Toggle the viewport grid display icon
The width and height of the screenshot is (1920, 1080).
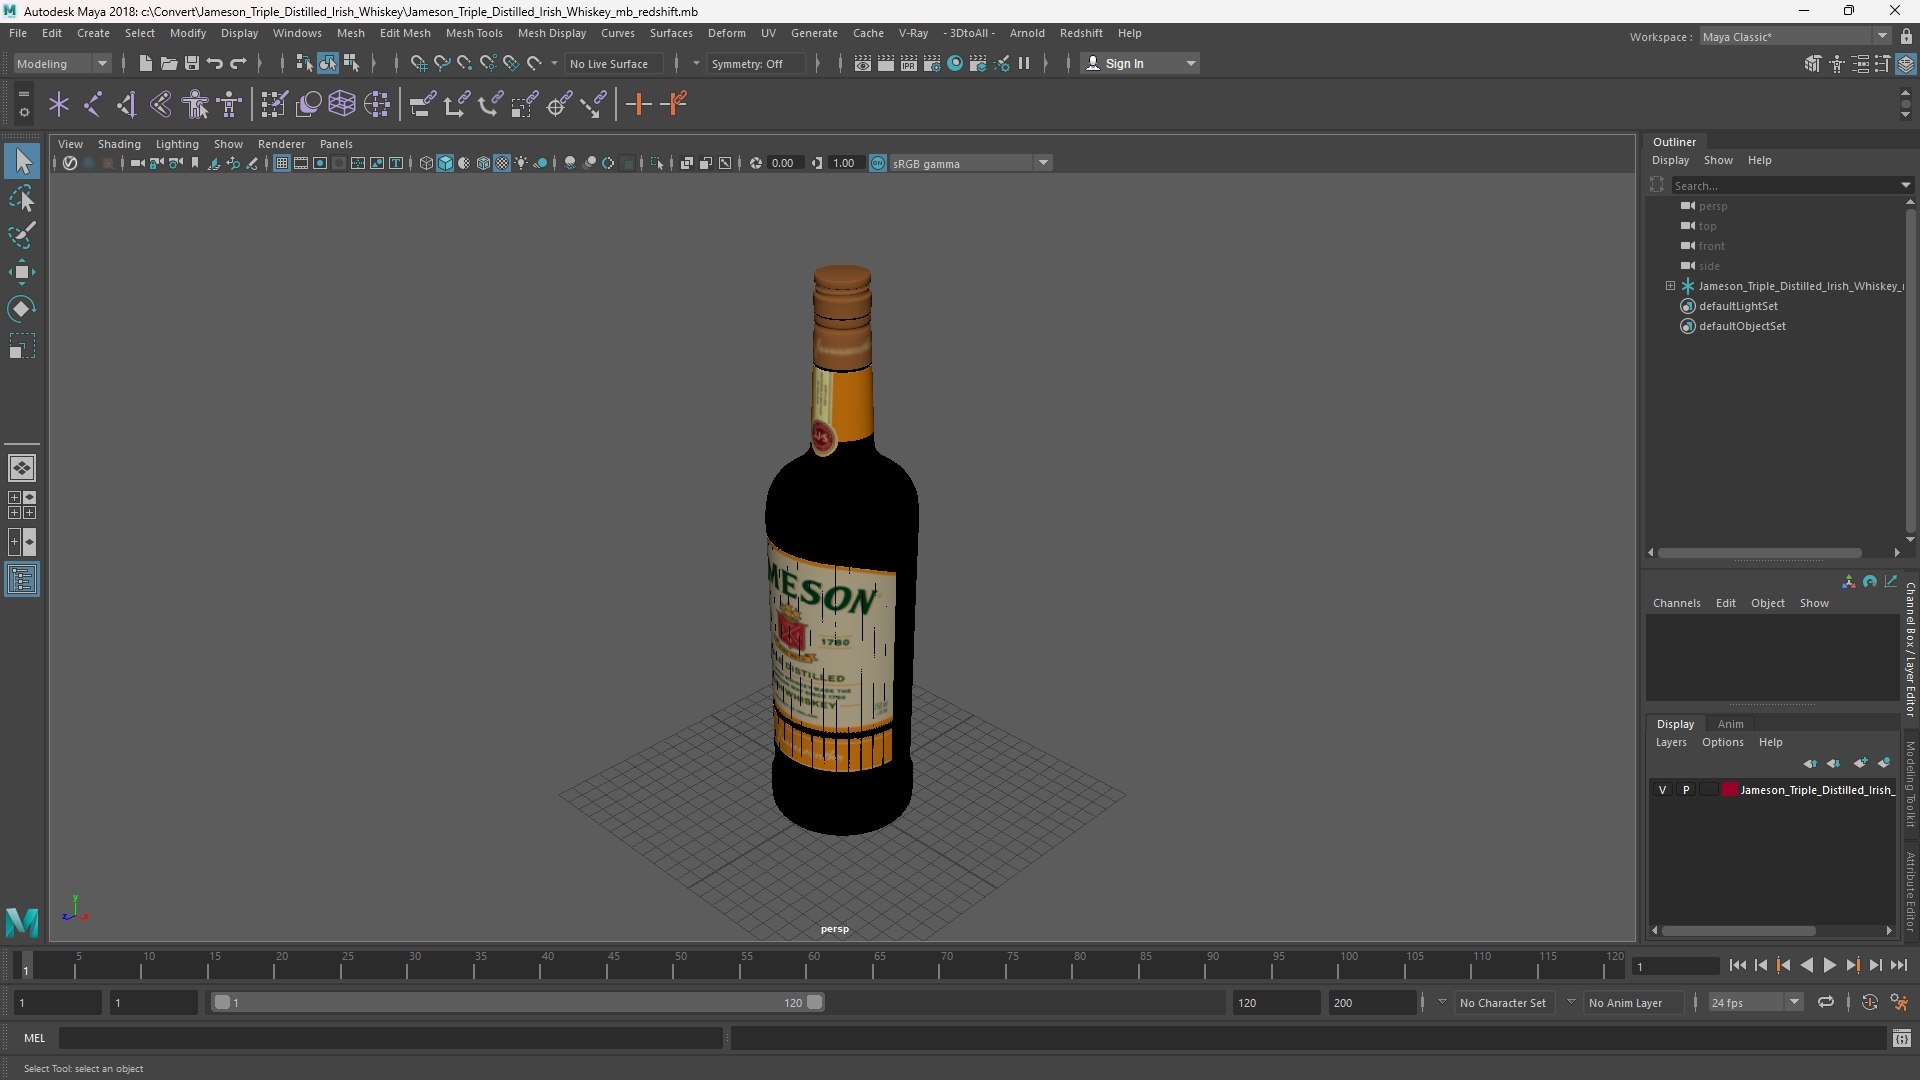click(x=282, y=163)
